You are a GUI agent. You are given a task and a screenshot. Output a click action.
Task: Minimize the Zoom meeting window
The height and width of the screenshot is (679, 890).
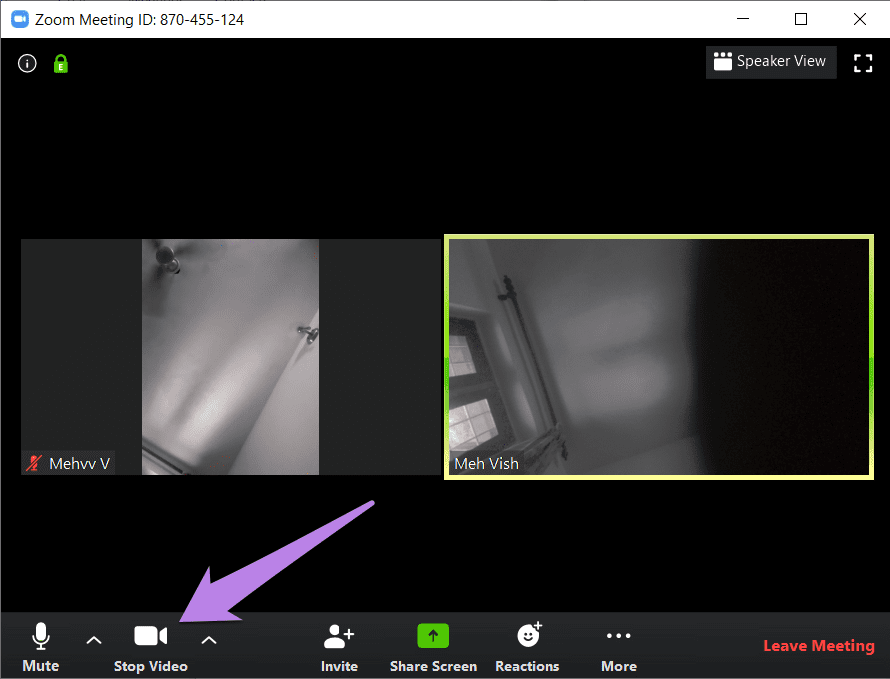click(741, 19)
